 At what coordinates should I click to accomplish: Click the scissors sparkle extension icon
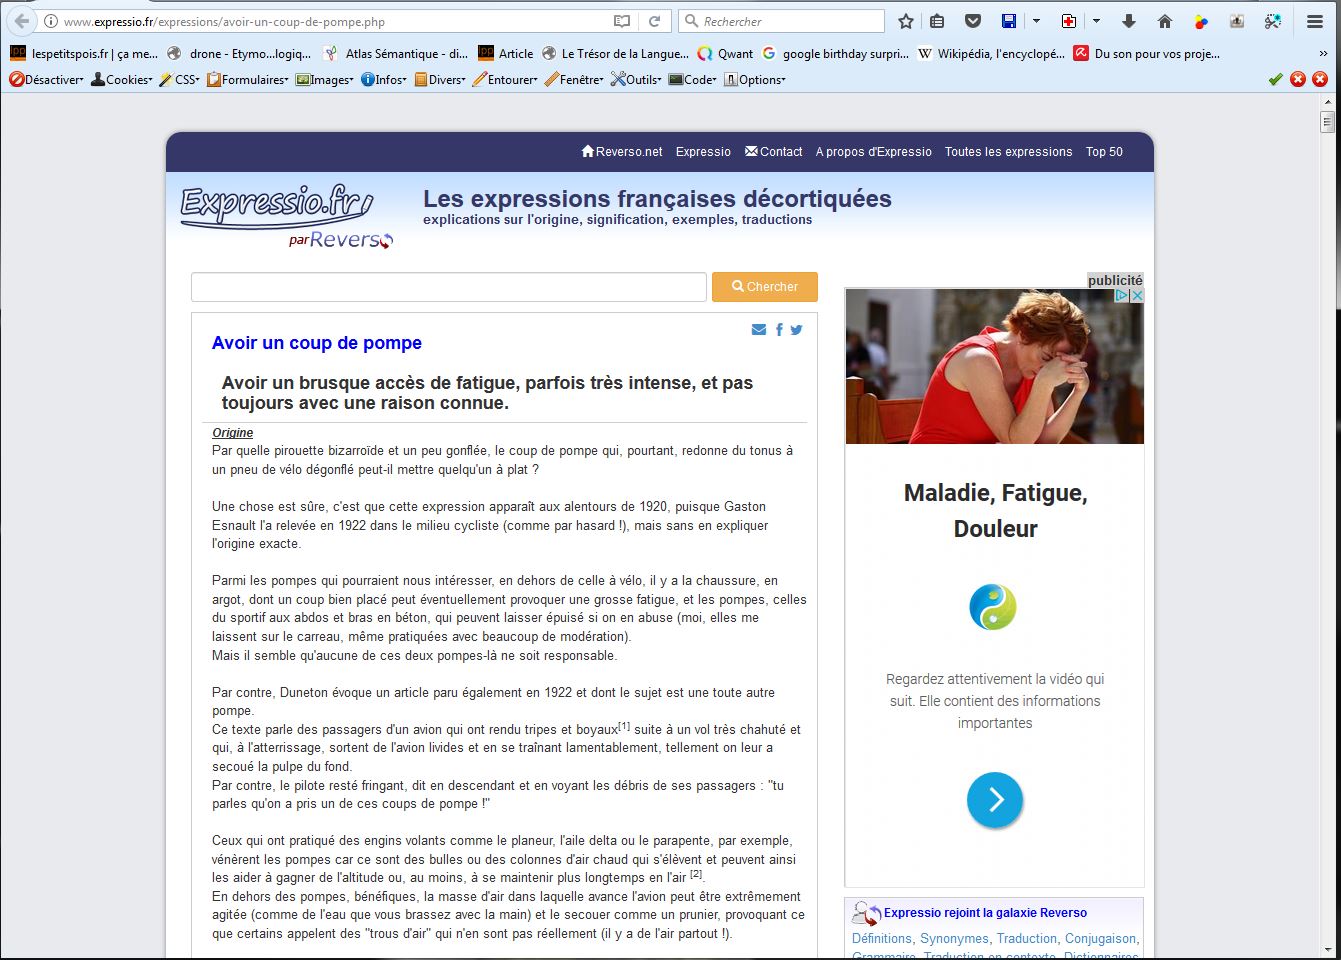(1273, 21)
